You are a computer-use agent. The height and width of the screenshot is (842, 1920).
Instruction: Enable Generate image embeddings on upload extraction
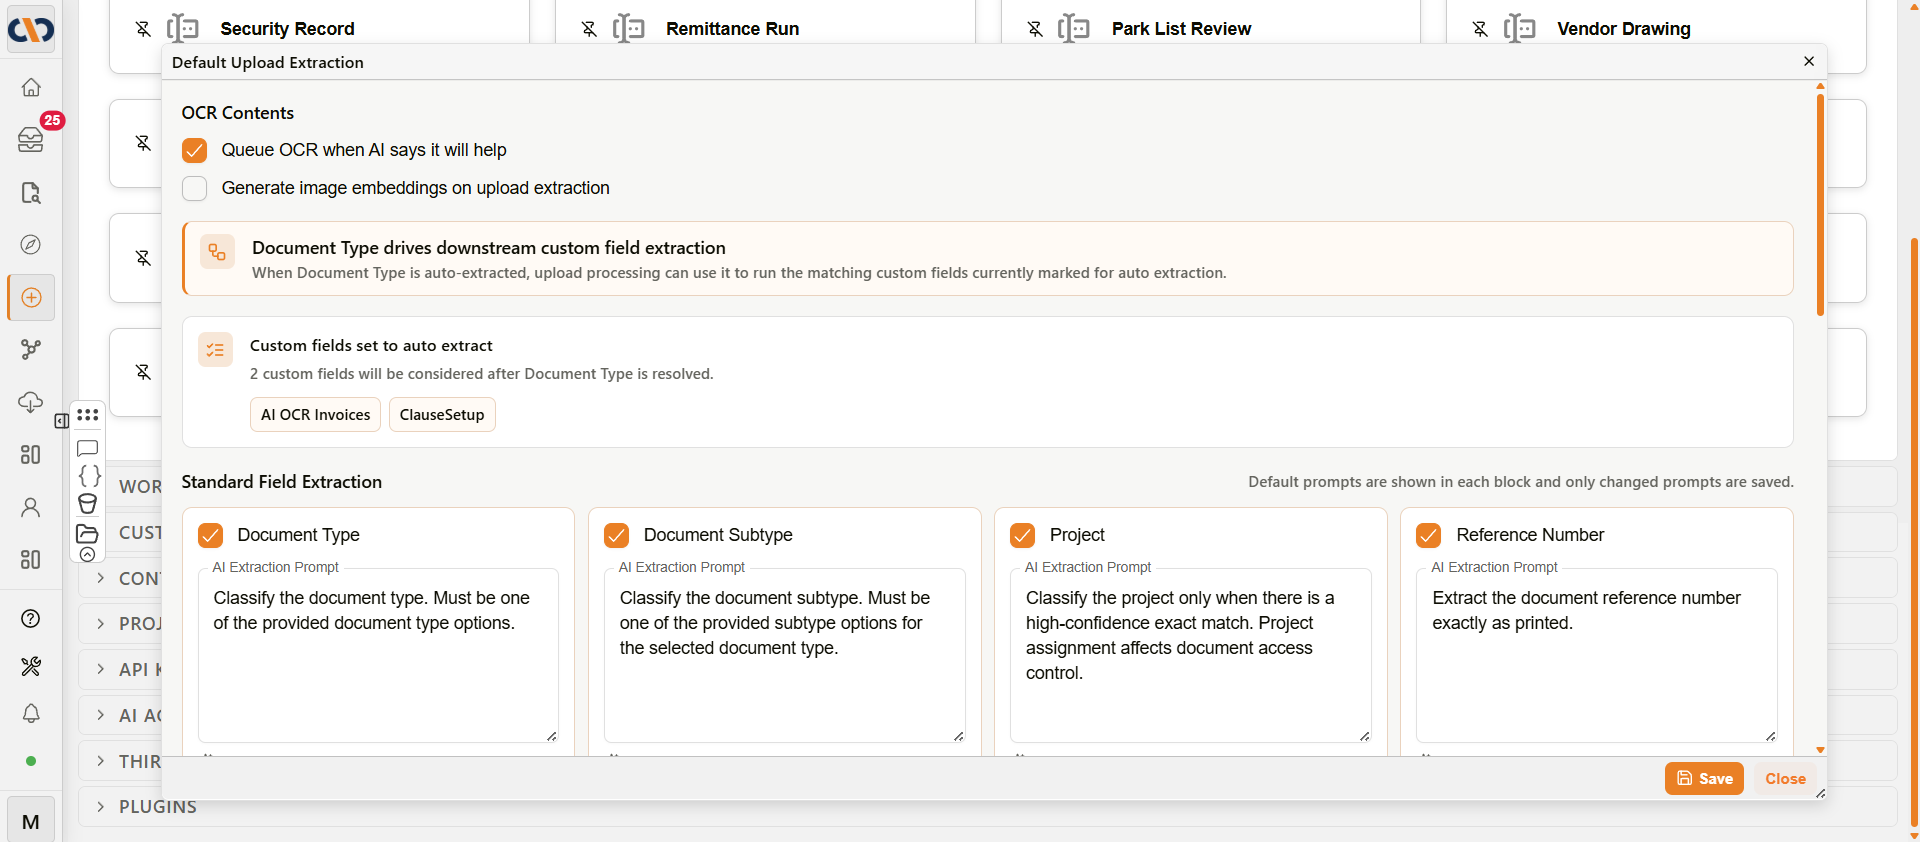[x=195, y=188]
